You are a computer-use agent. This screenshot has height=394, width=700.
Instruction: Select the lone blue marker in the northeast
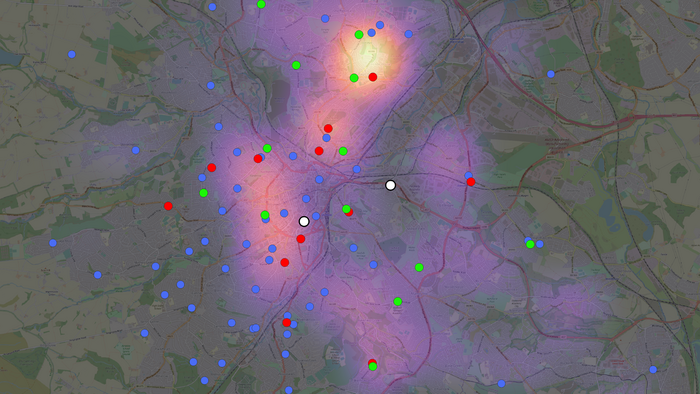click(551, 74)
